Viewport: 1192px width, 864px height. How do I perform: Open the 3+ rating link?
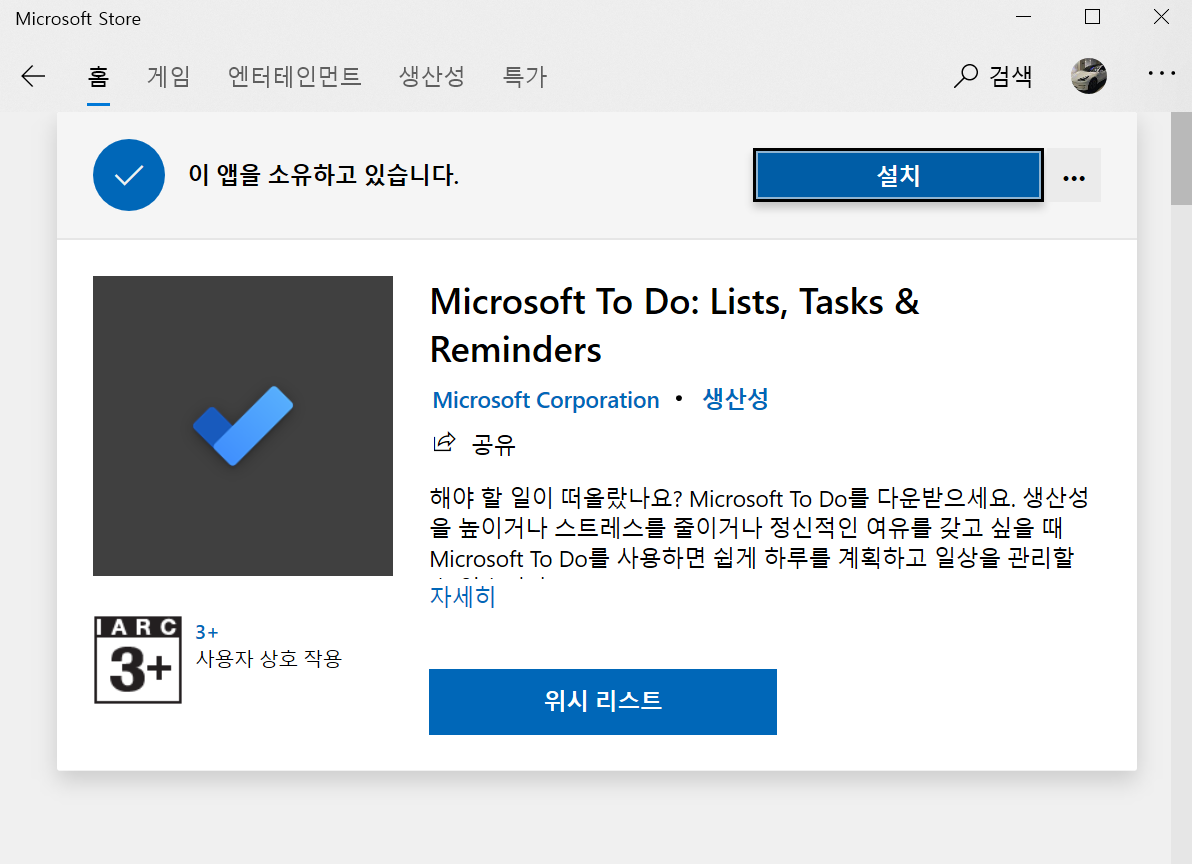[207, 632]
